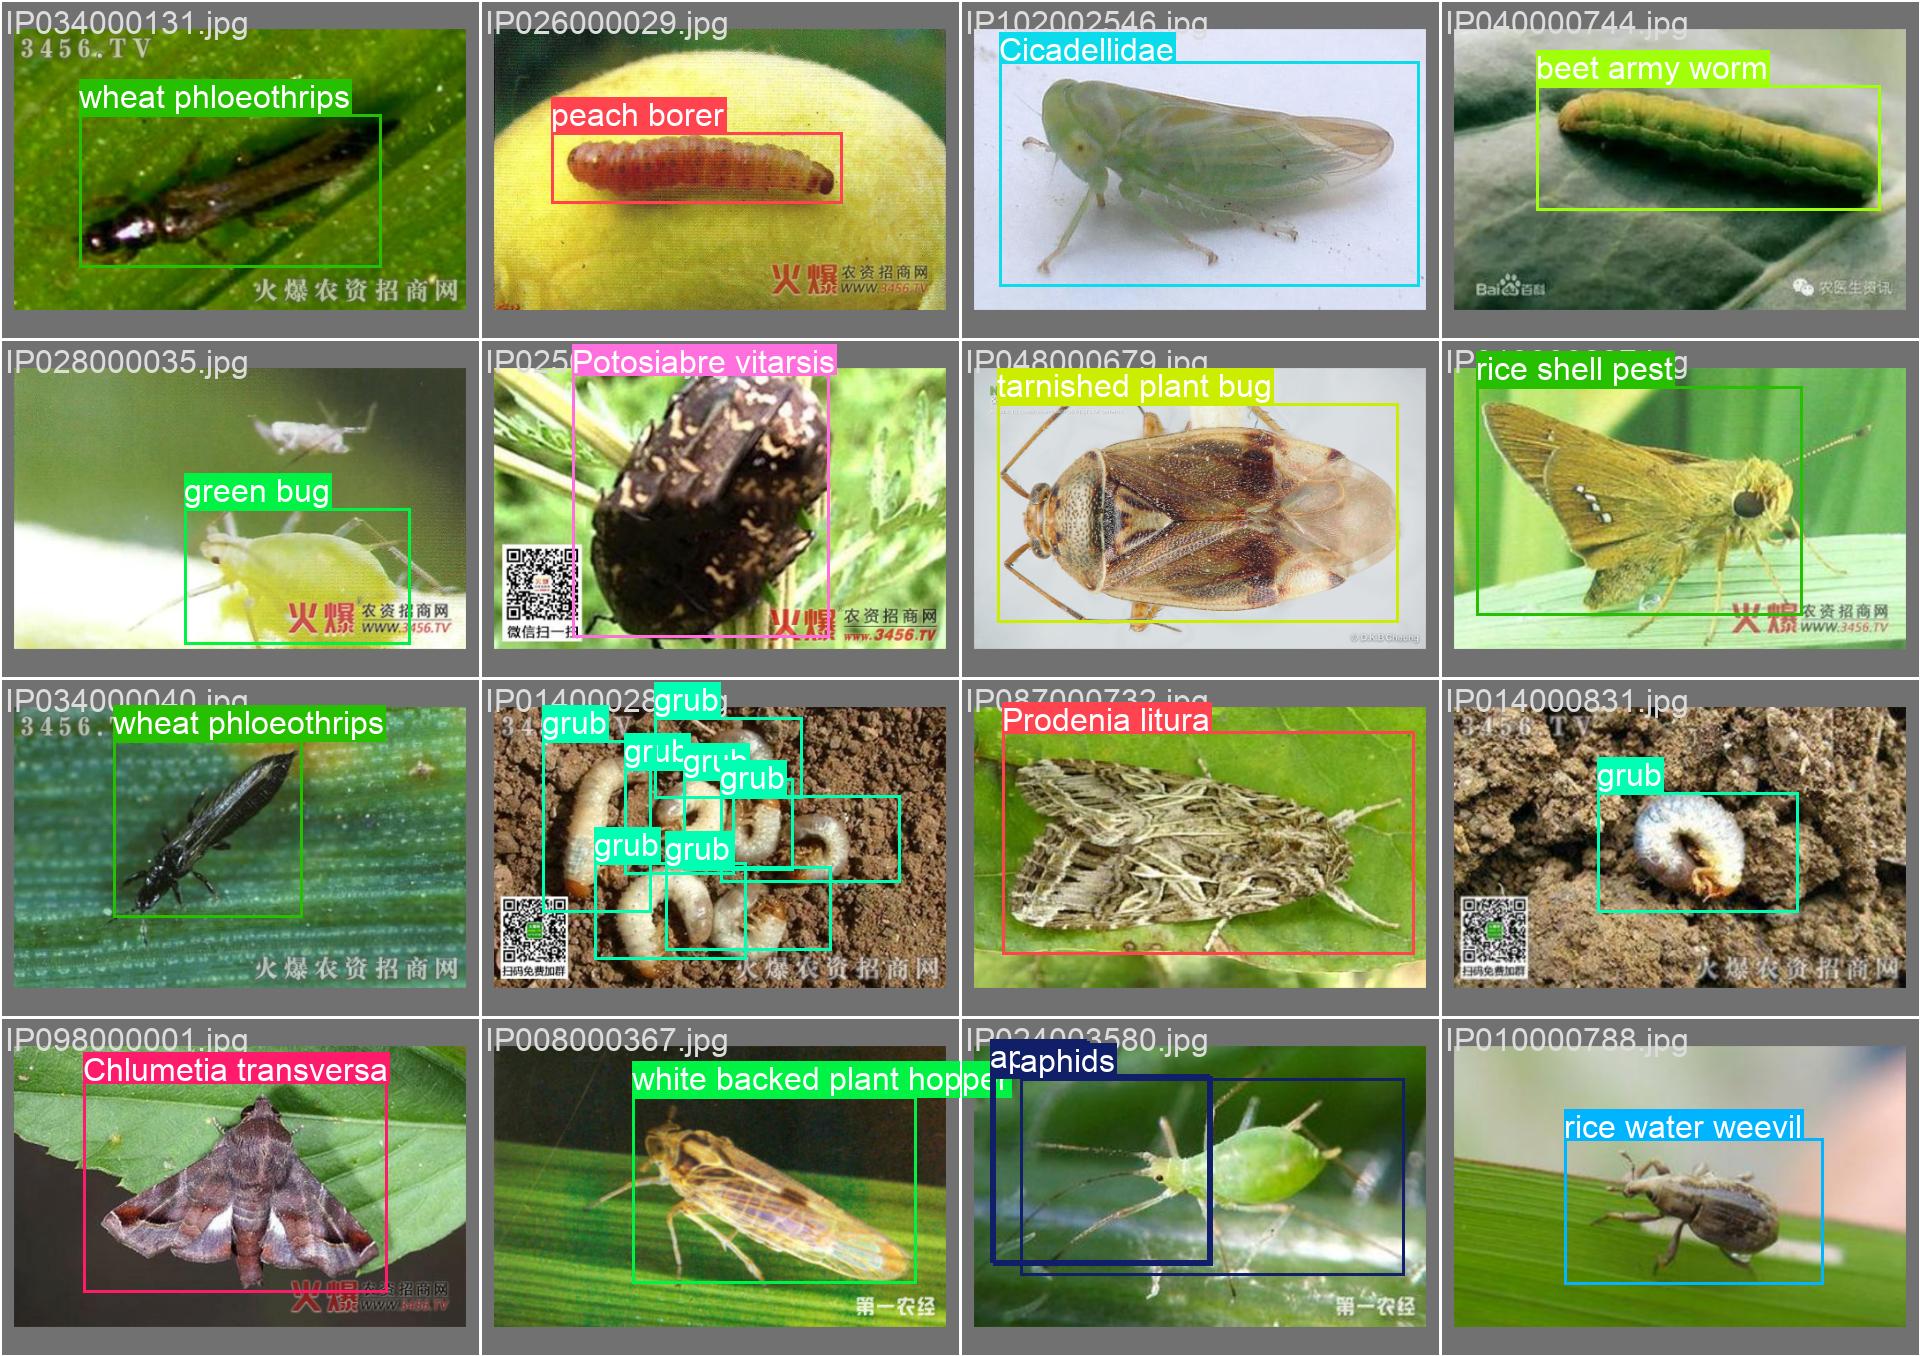Click the 'green bug' label tag
This screenshot has width=1920, height=1356.
pyautogui.click(x=257, y=491)
